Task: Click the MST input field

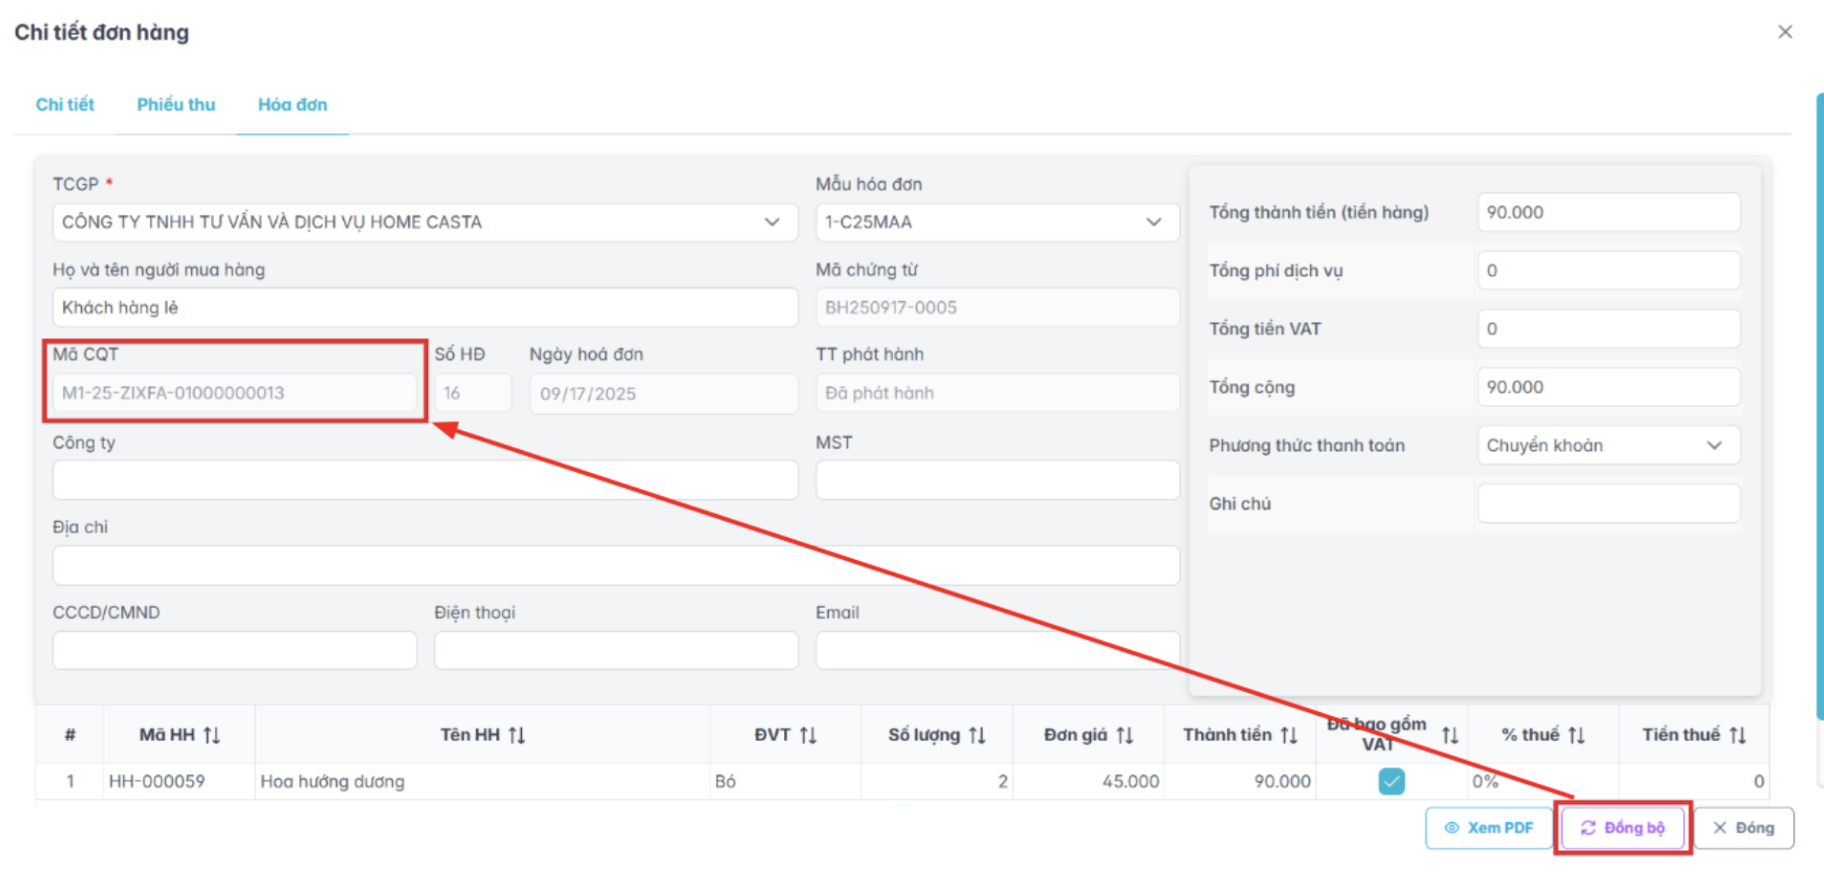Action: pos(997,480)
